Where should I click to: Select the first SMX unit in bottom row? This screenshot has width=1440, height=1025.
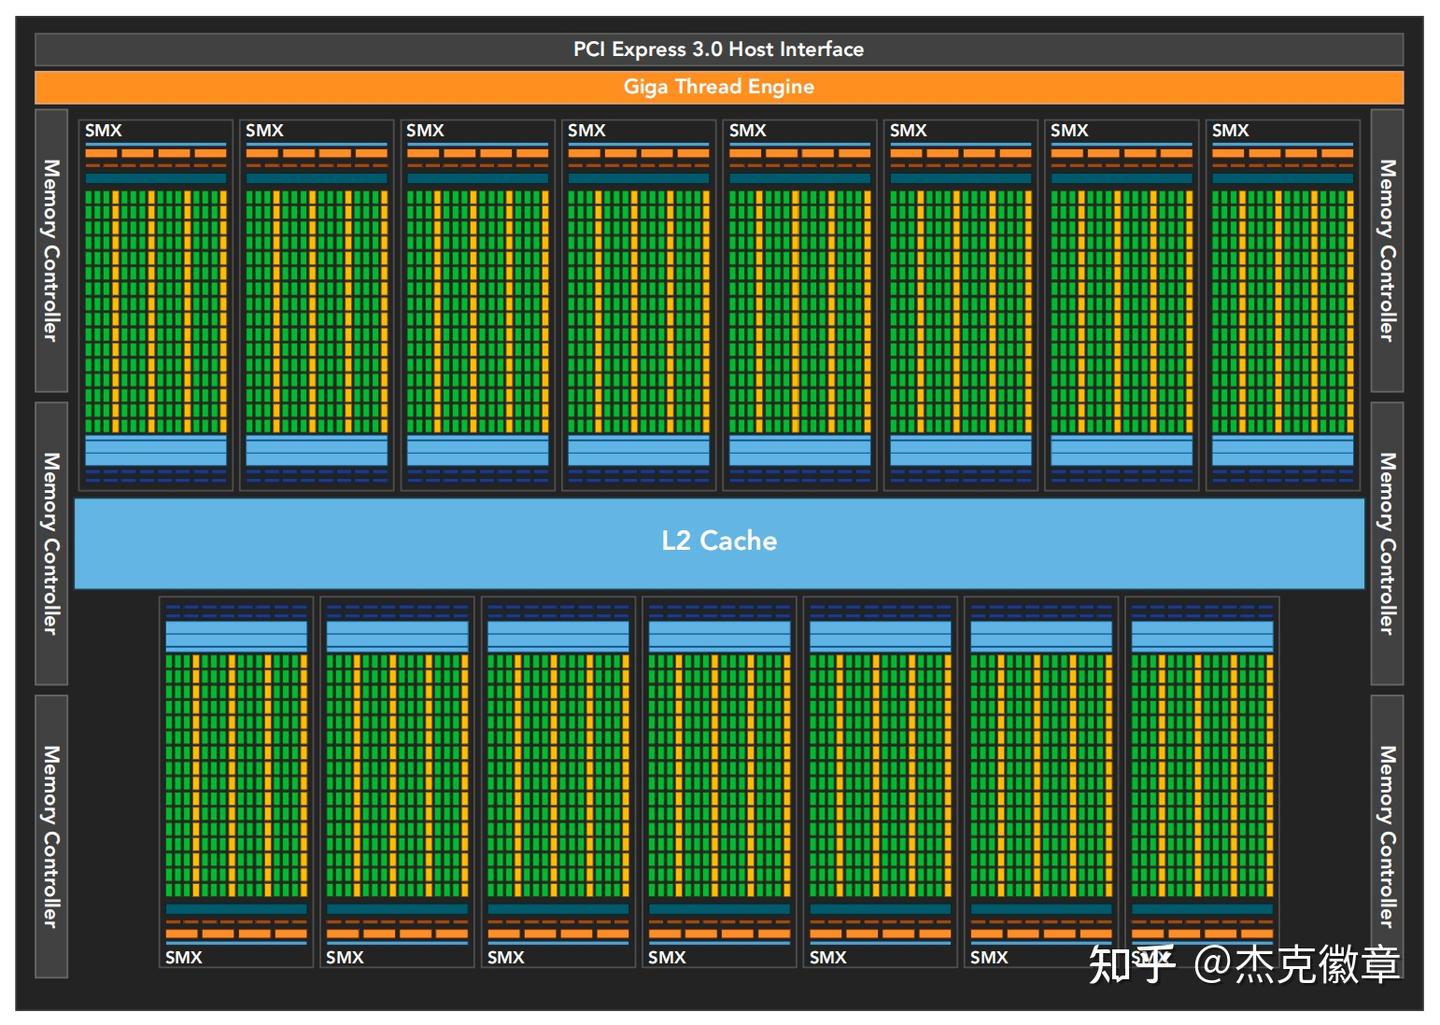[237, 782]
